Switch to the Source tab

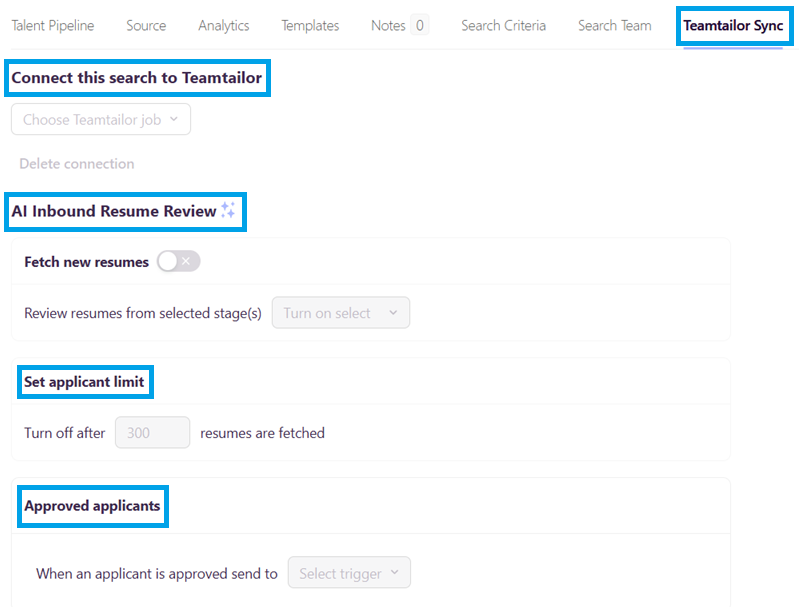(x=146, y=25)
